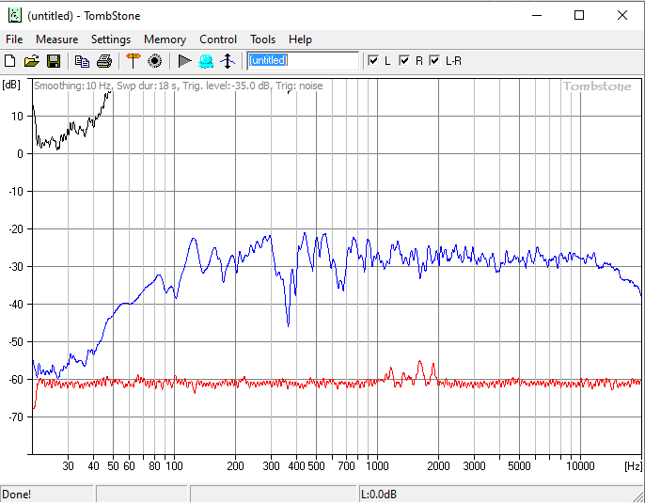Click the smoothing and sweep info text line

point(178,86)
